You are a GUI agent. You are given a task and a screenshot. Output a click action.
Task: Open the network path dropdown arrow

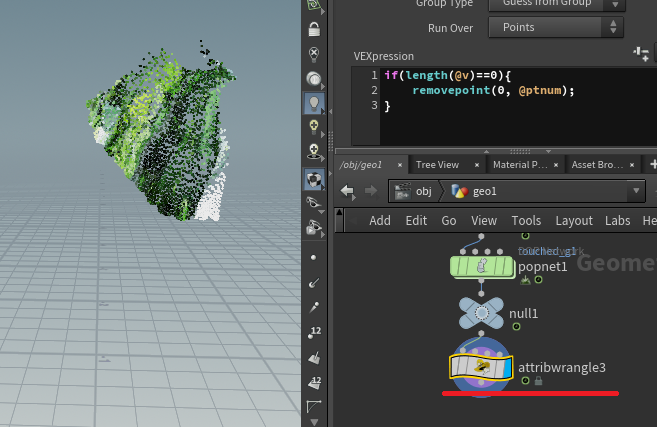pyautogui.click(x=636, y=191)
